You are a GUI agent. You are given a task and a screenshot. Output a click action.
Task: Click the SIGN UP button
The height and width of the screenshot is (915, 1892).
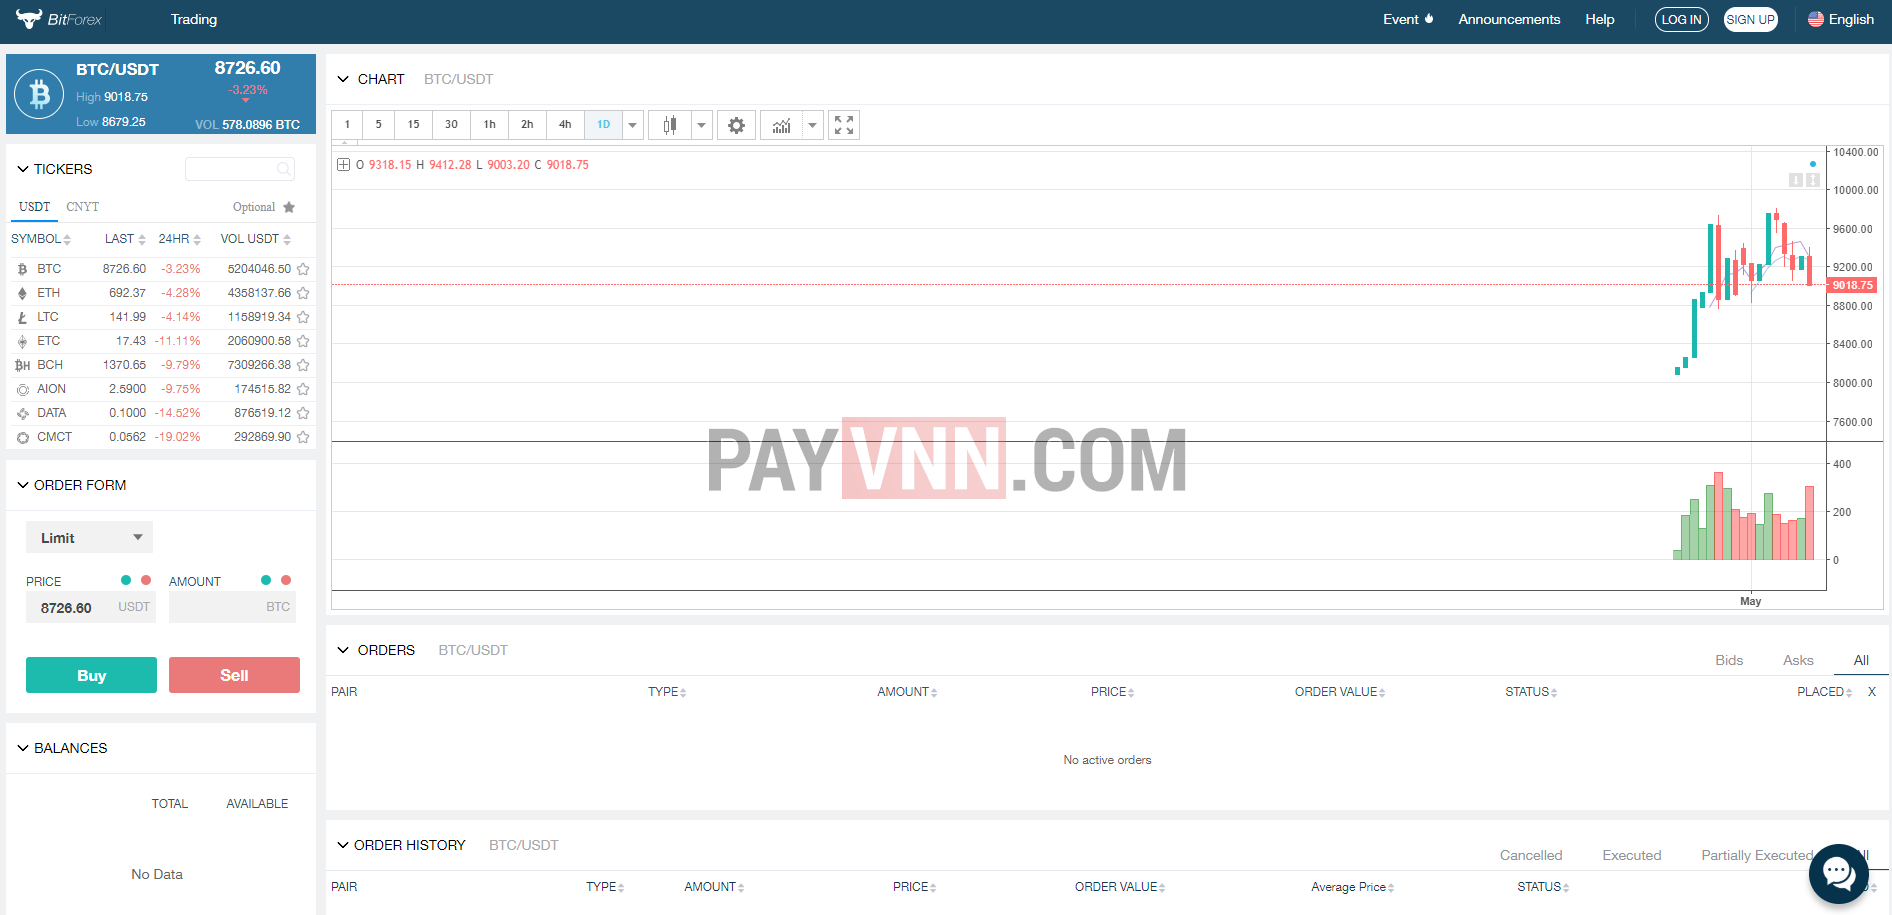[1750, 19]
